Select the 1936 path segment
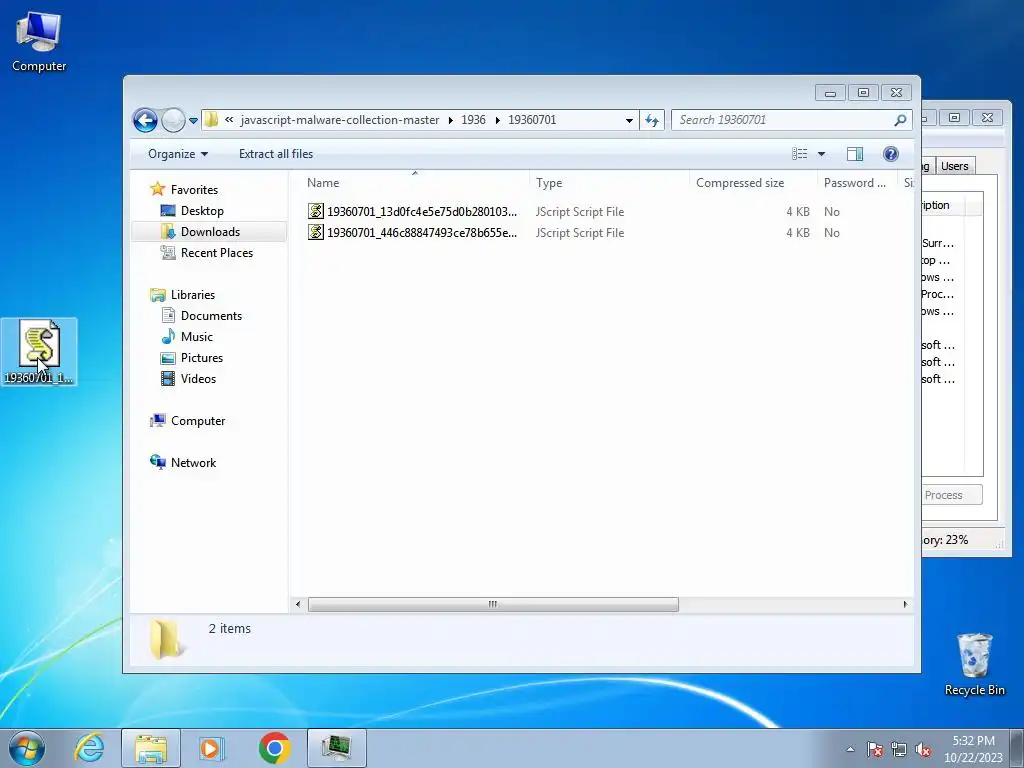This screenshot has height=768, width=1024. tap(473, 120)
